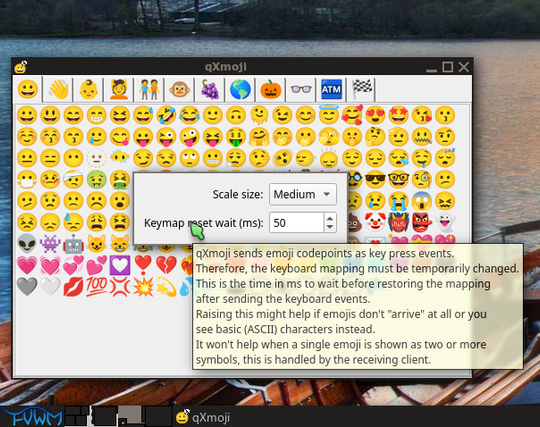Open the jack-o-lantern activities tab
Screen dimensions: 540x427
coord(270,90)
